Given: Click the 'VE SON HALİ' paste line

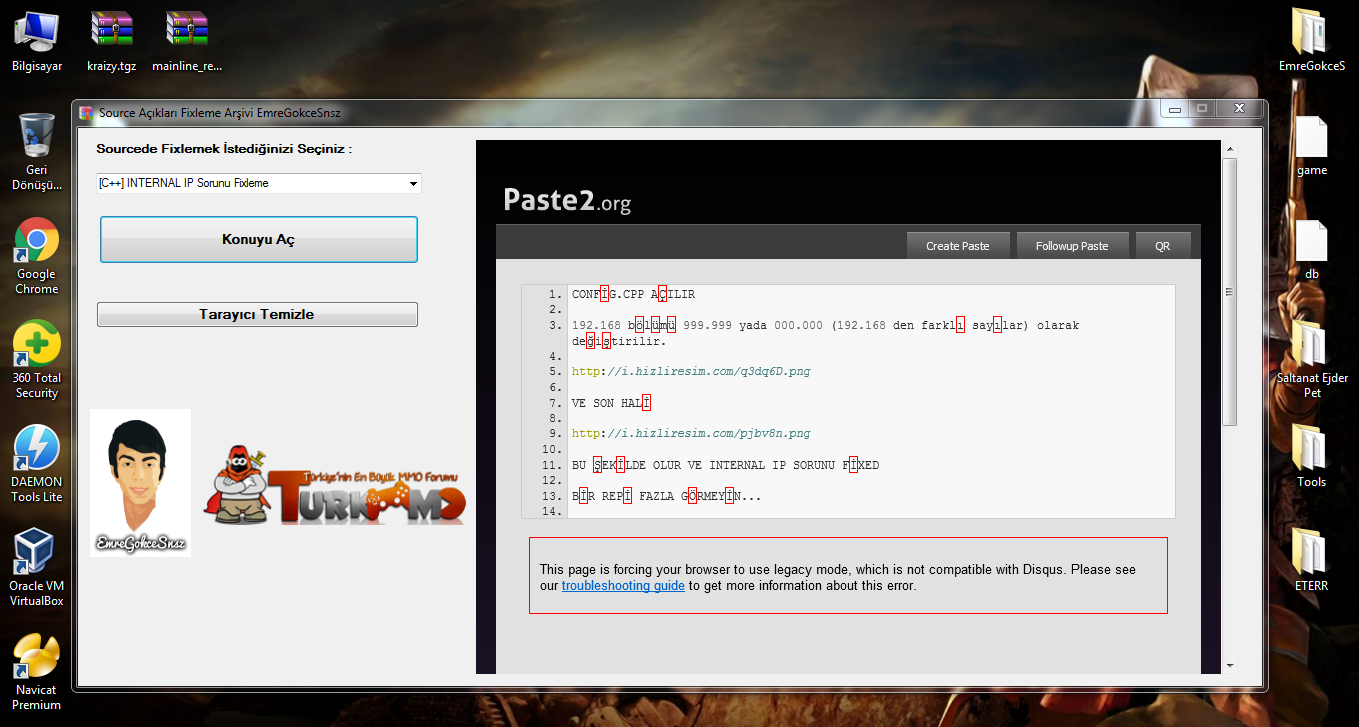Looking at the screenshot, I should pos(611,403).
